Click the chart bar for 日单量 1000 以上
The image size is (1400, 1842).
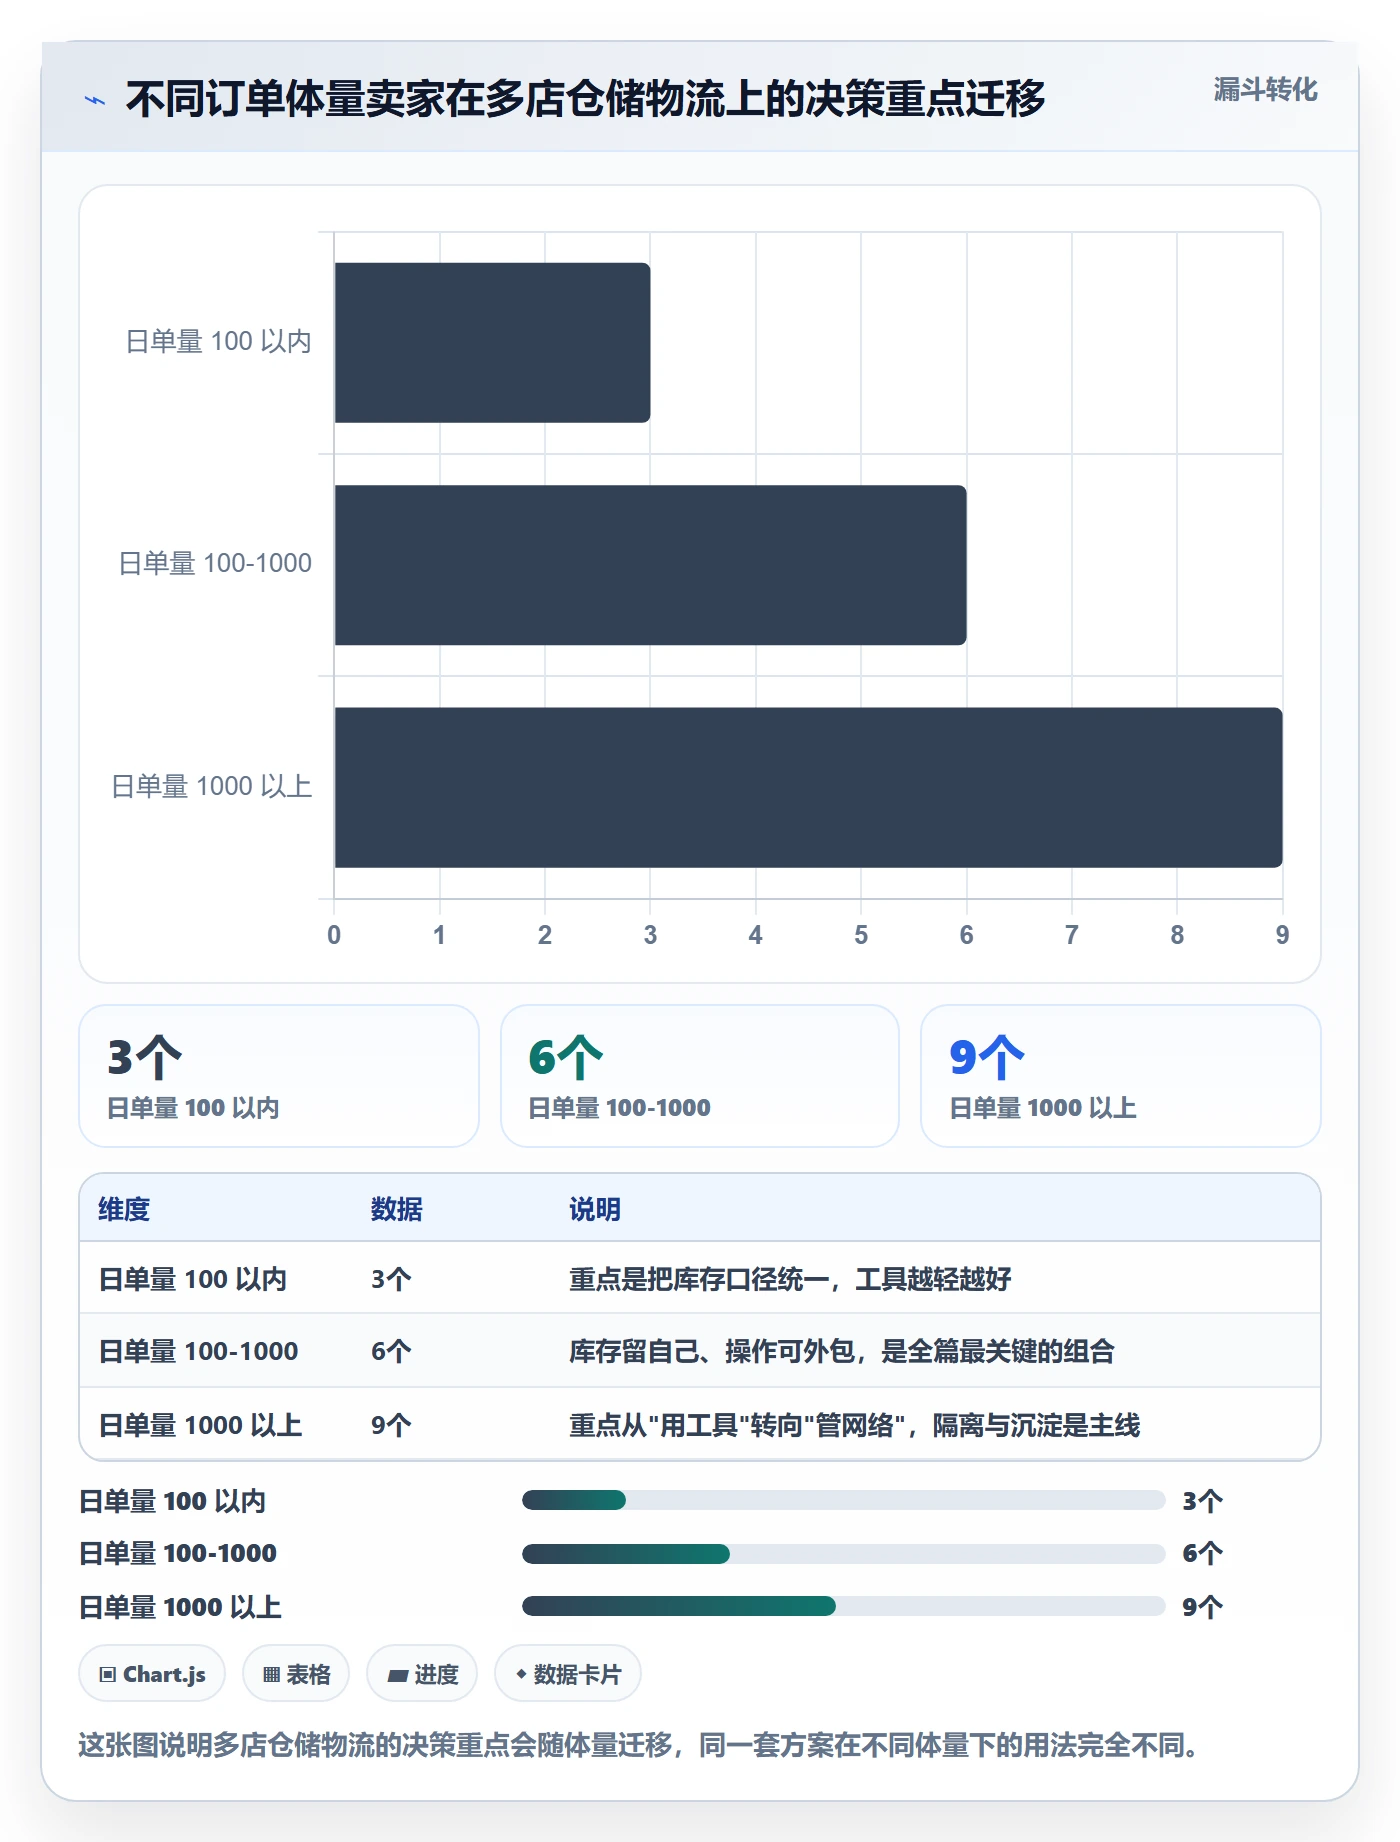(808, 787)
